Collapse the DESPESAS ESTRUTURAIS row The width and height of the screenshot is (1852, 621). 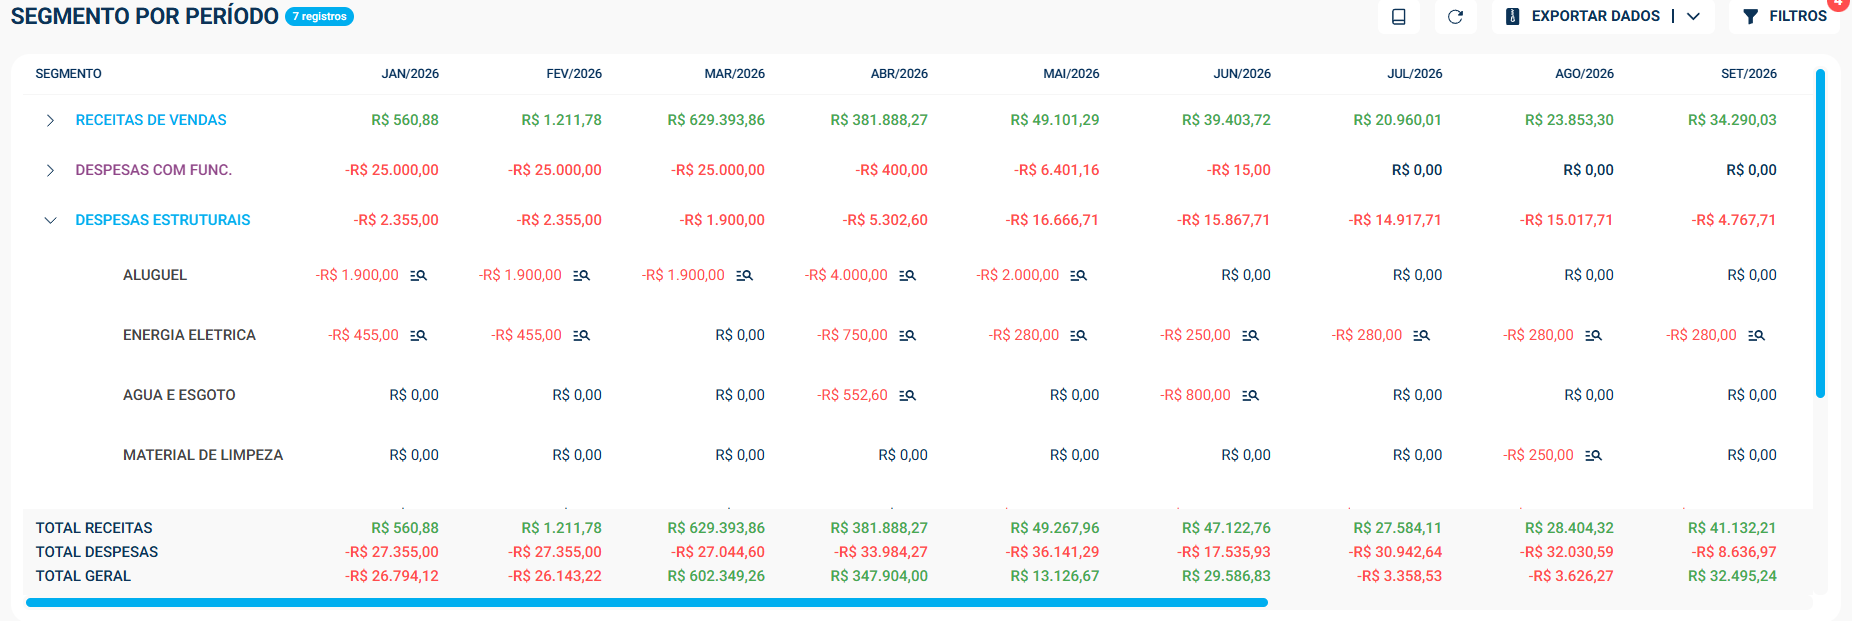point(50,220)
